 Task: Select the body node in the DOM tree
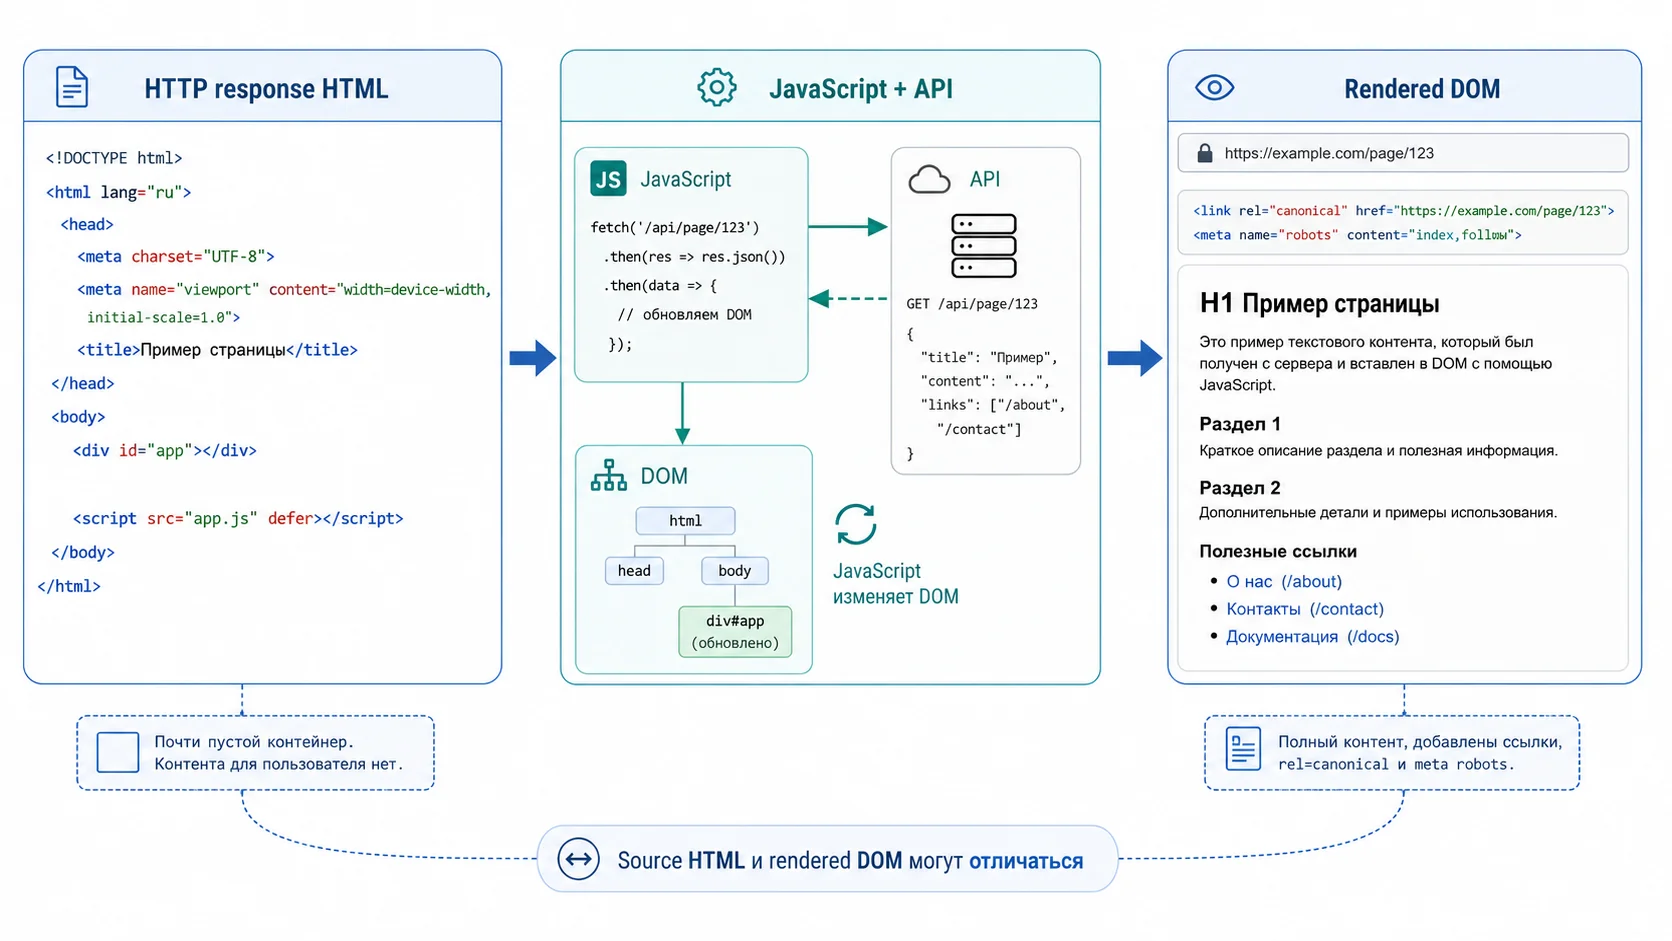coord(734,571)
